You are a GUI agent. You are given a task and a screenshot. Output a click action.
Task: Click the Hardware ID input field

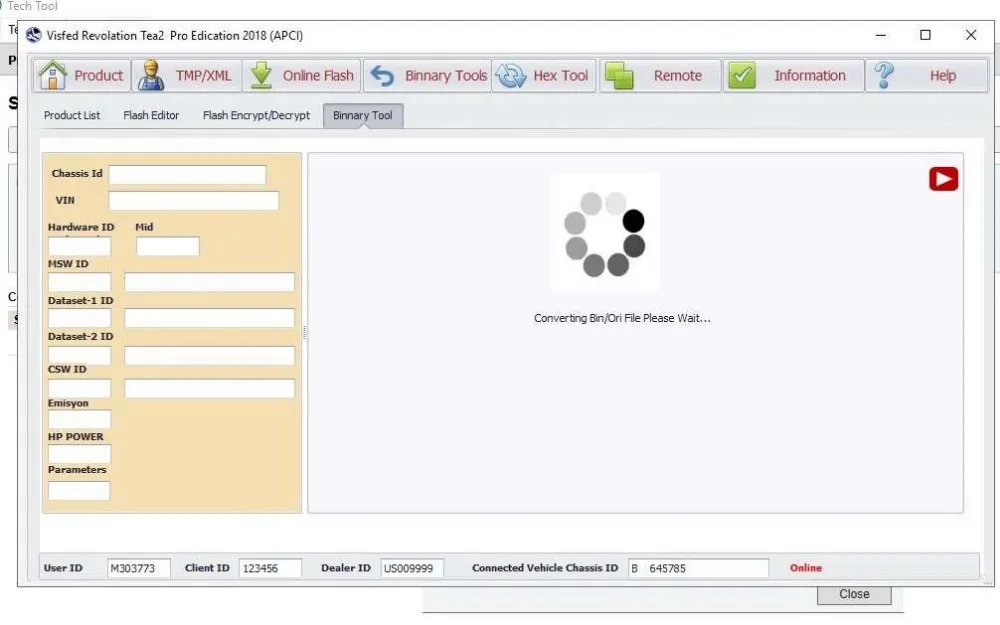pyautogui.click(x=79, y=246)
